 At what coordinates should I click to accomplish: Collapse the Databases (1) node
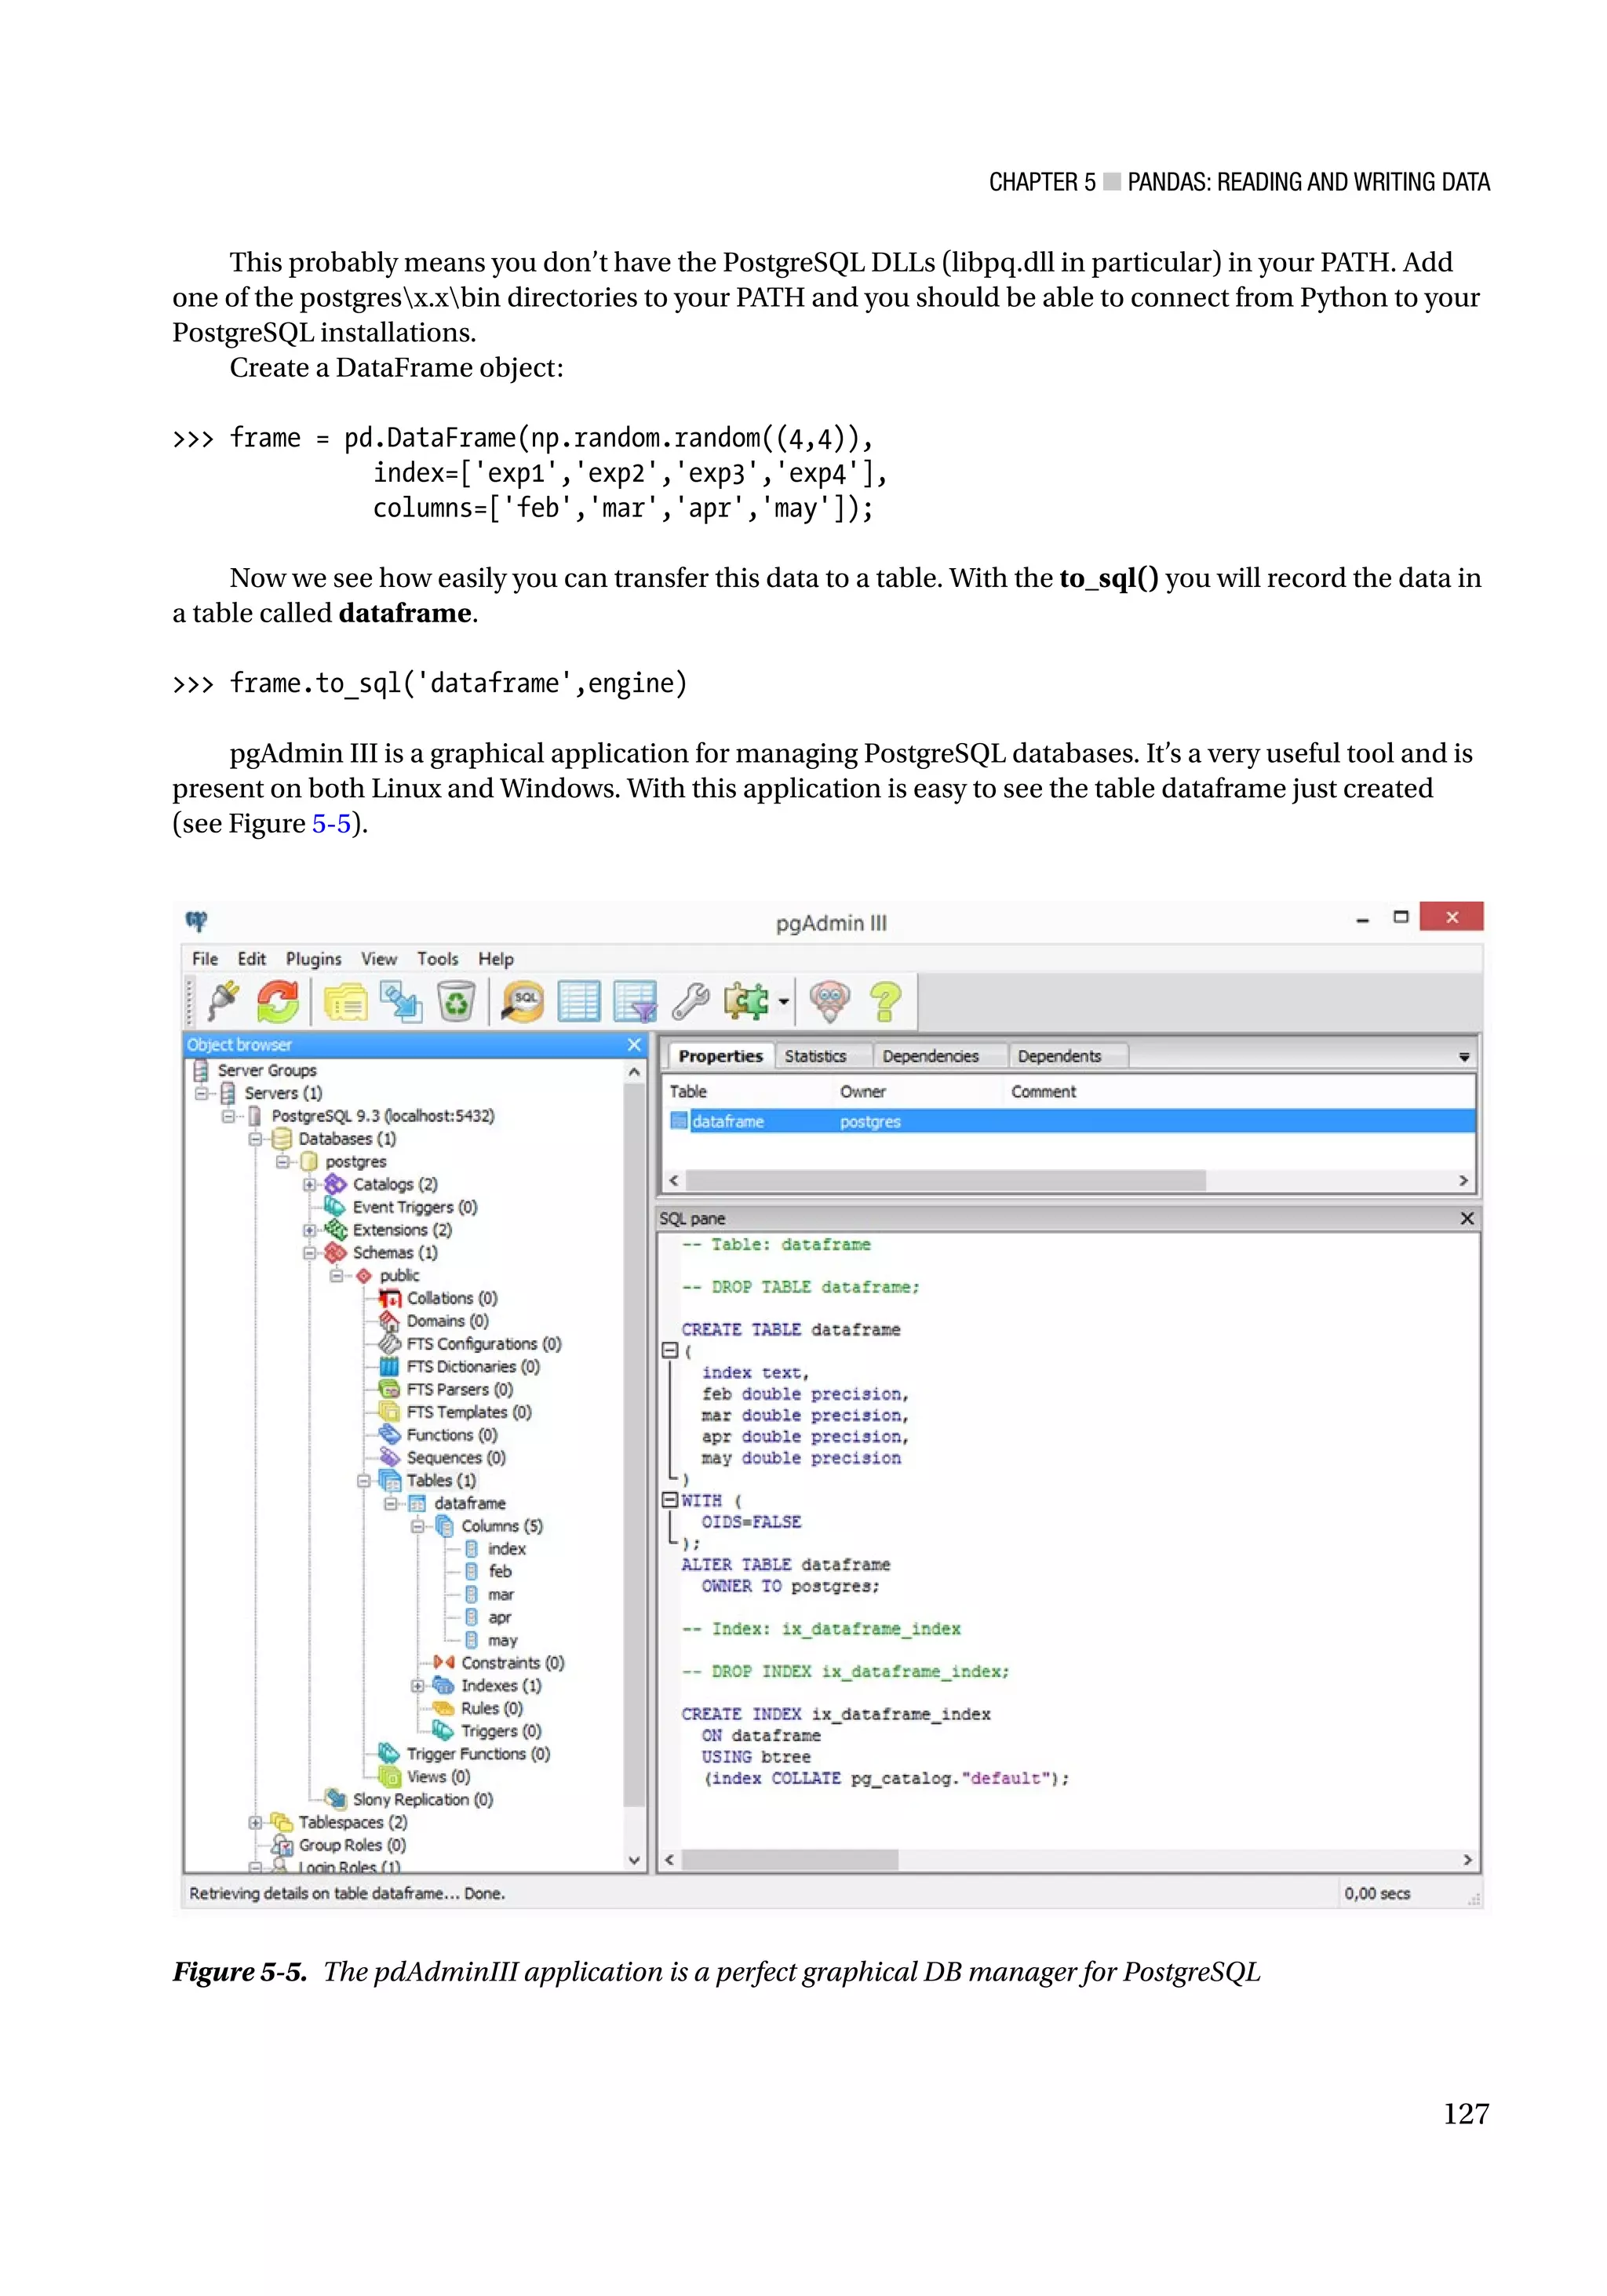(x=256, y=1139)
